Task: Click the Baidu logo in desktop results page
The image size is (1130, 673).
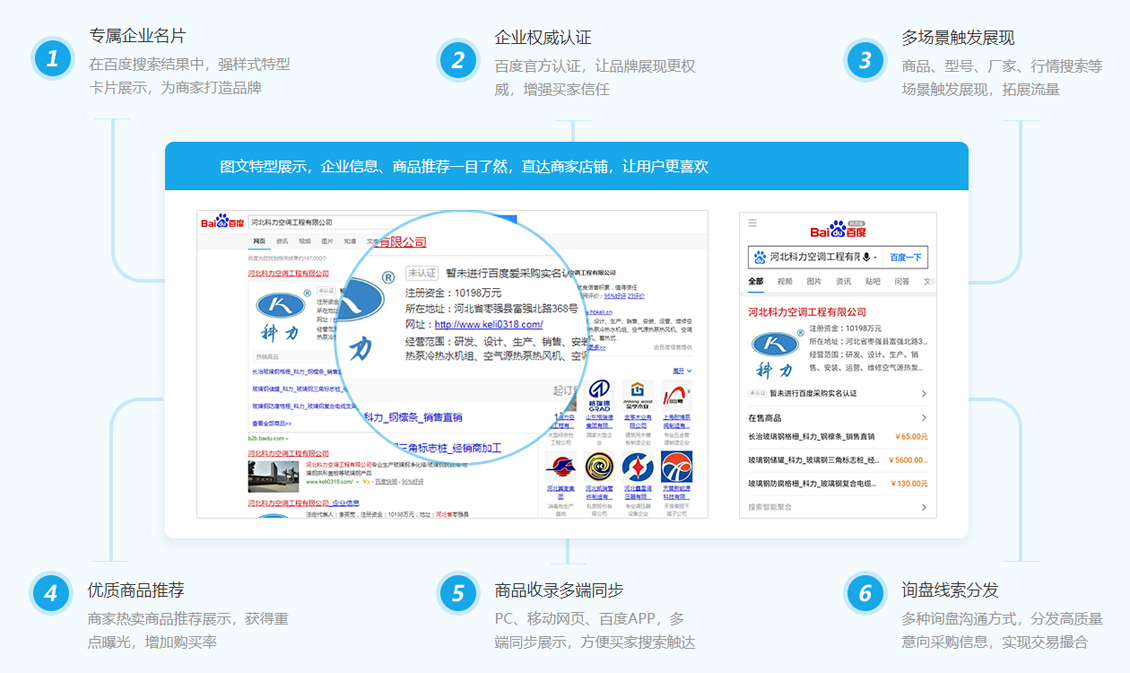Action: 222,221
